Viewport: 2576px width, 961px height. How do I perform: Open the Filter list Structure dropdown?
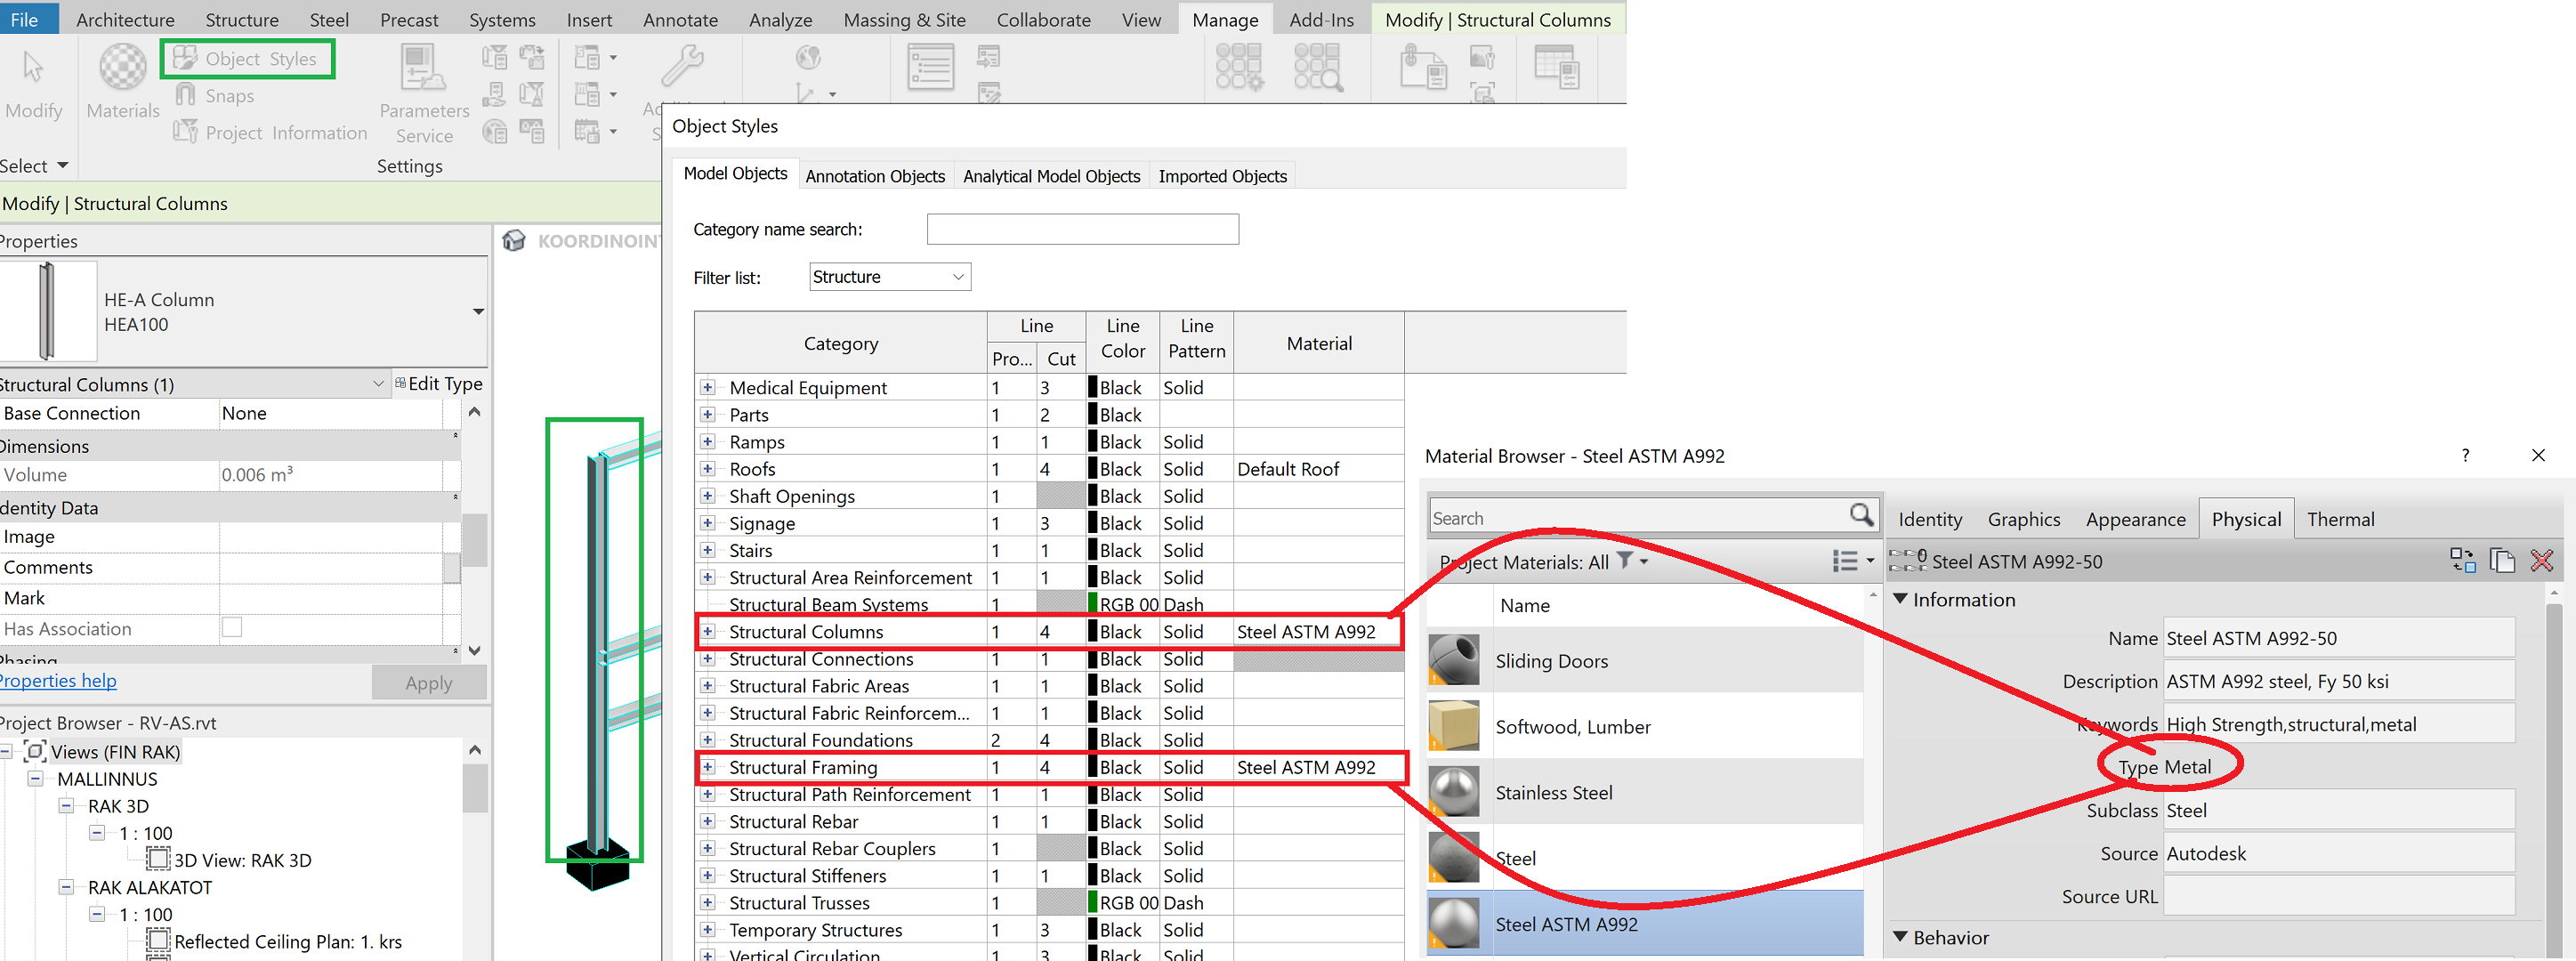pyautogui.click(x=889, y=277)
